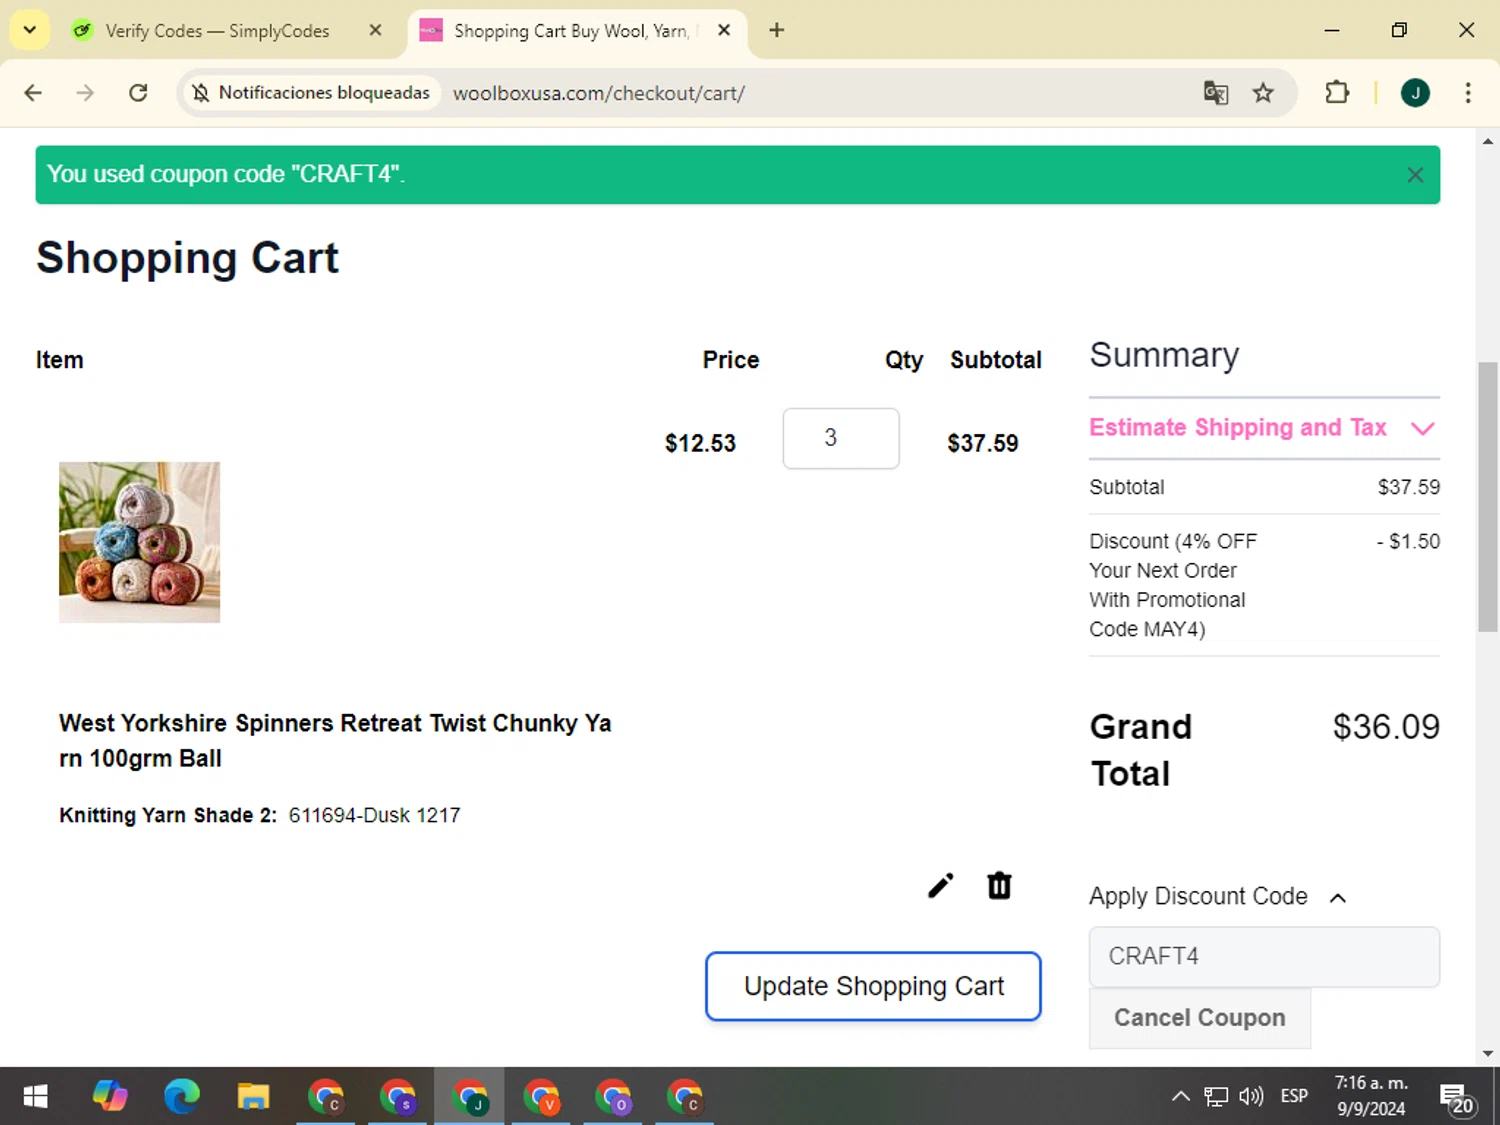1500x1125 pixels.
Task: Close the Shopping Cart tab
Action: [724, 30]
